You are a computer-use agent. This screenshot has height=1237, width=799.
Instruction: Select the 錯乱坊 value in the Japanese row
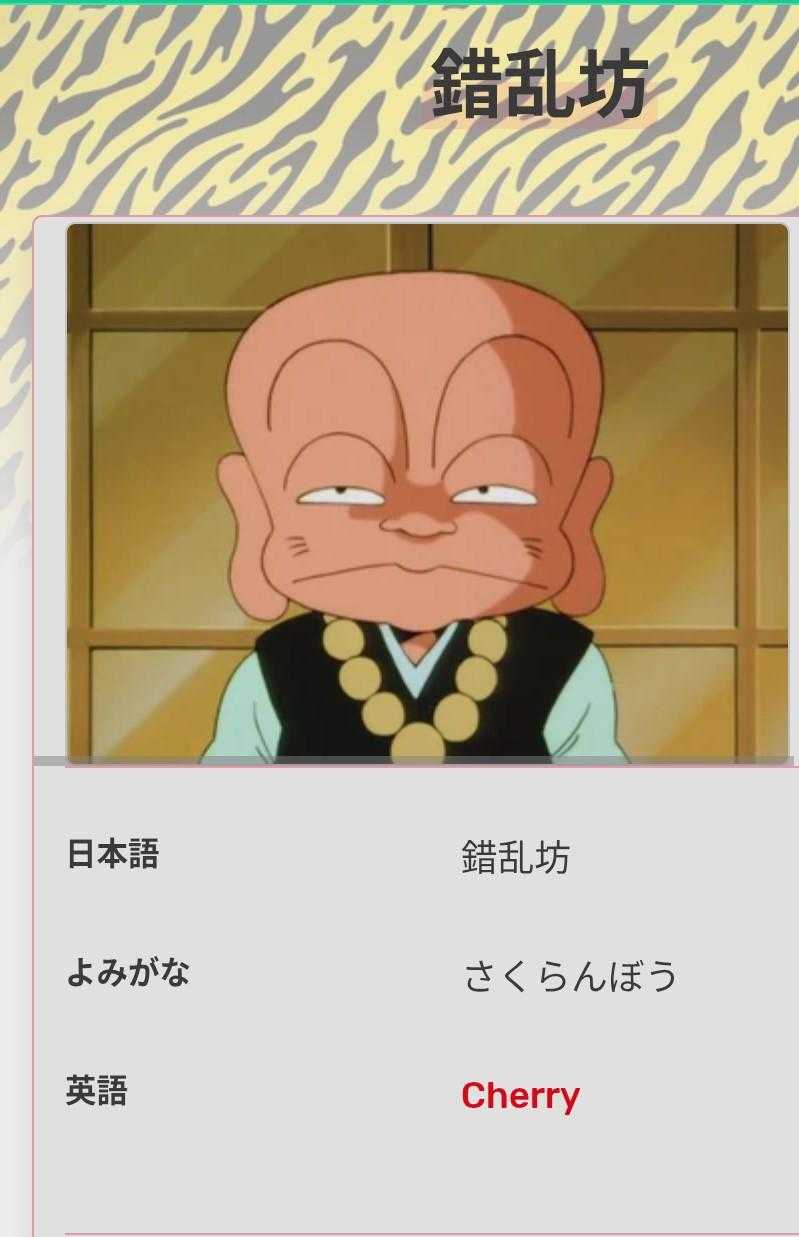[x=516, y=858]
